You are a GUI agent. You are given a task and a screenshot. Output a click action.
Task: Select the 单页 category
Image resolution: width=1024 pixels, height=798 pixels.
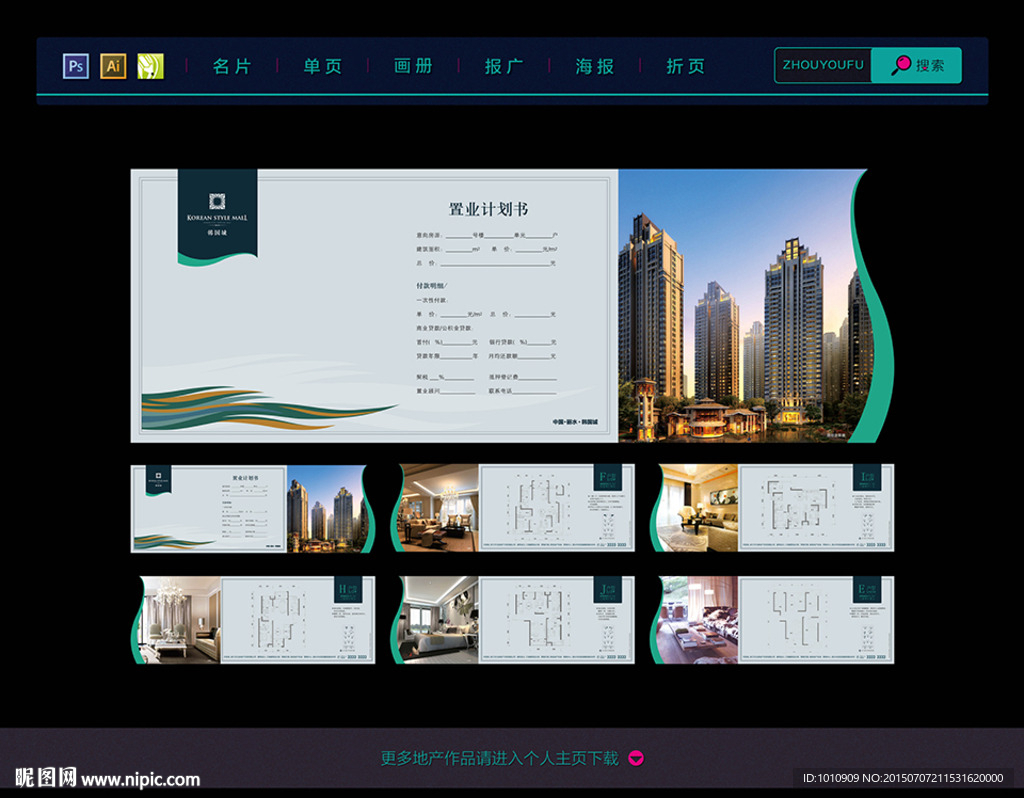pos(322,65)
